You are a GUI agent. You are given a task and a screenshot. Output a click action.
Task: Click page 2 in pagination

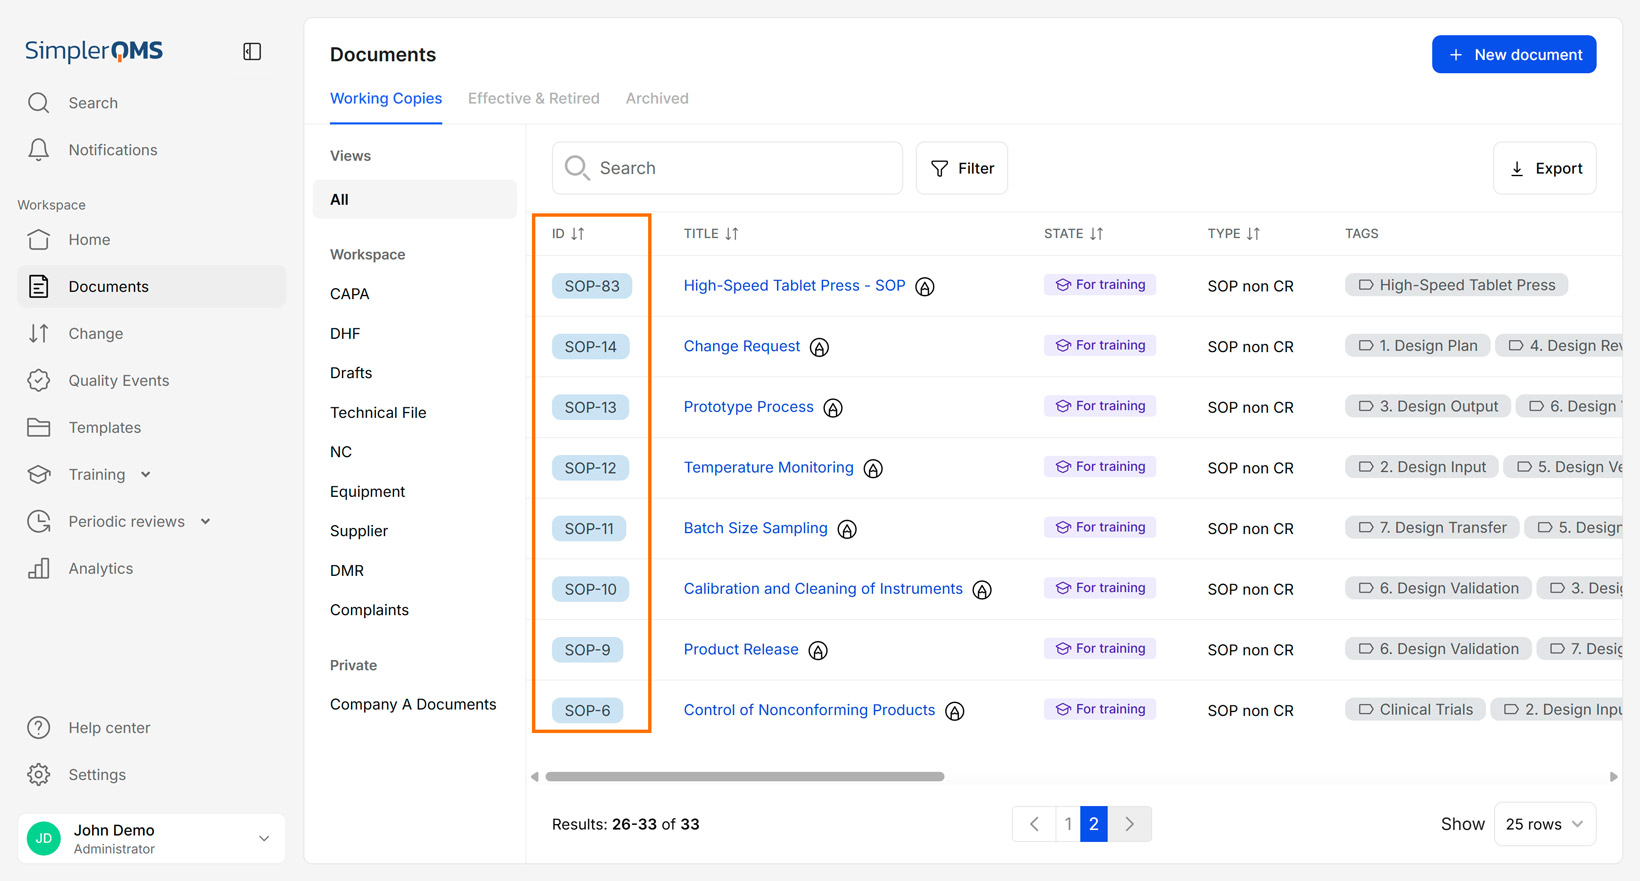1094,825
